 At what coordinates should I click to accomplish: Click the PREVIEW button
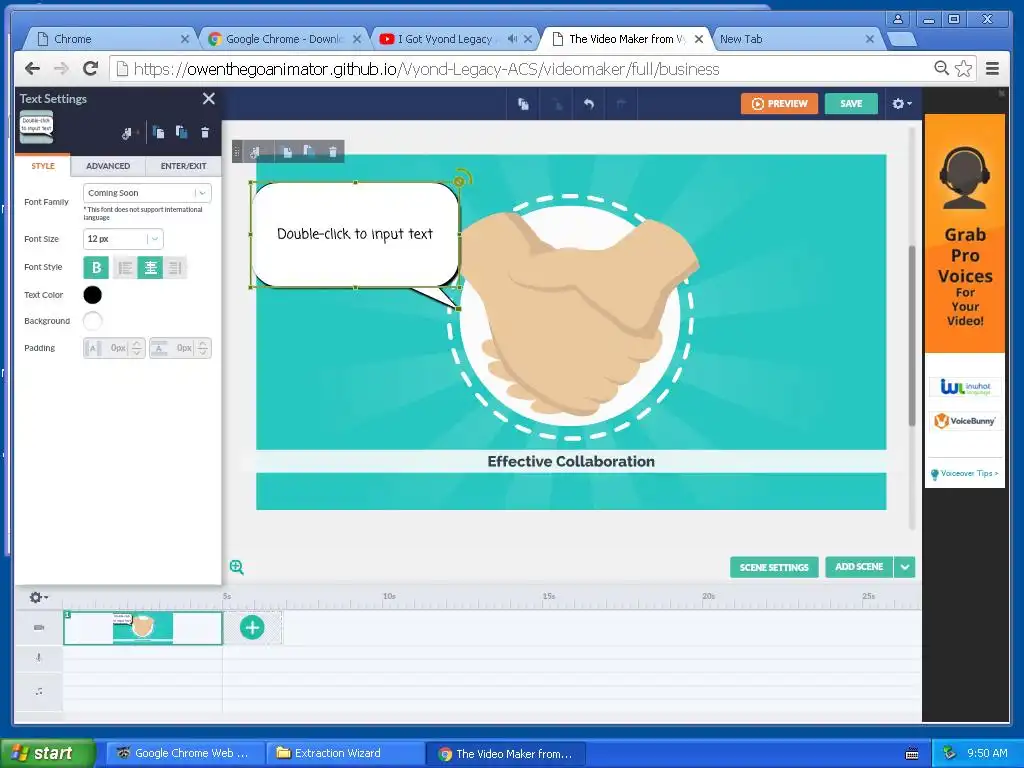tap(779, 104)
